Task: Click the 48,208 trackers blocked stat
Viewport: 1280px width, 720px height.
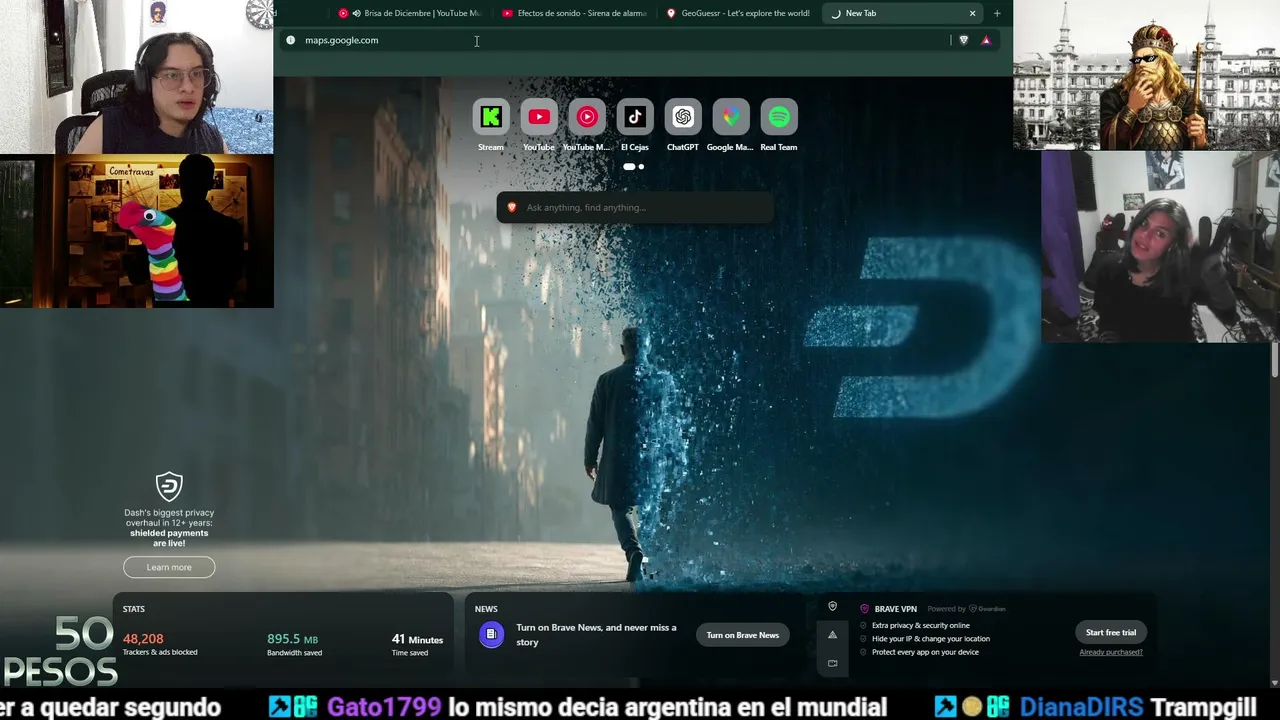Action: tap(160, 644)
